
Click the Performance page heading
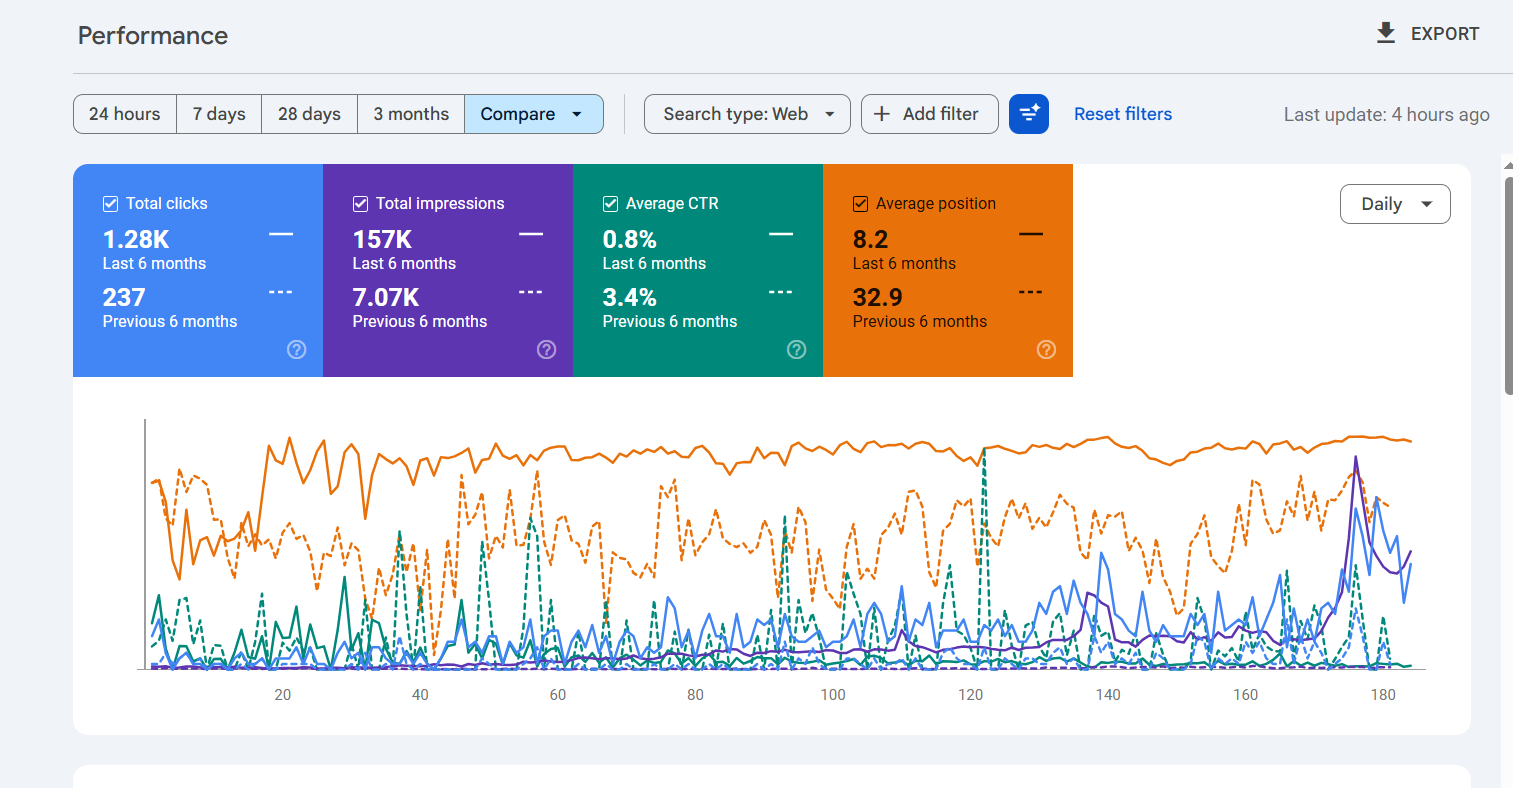point(153,36)
